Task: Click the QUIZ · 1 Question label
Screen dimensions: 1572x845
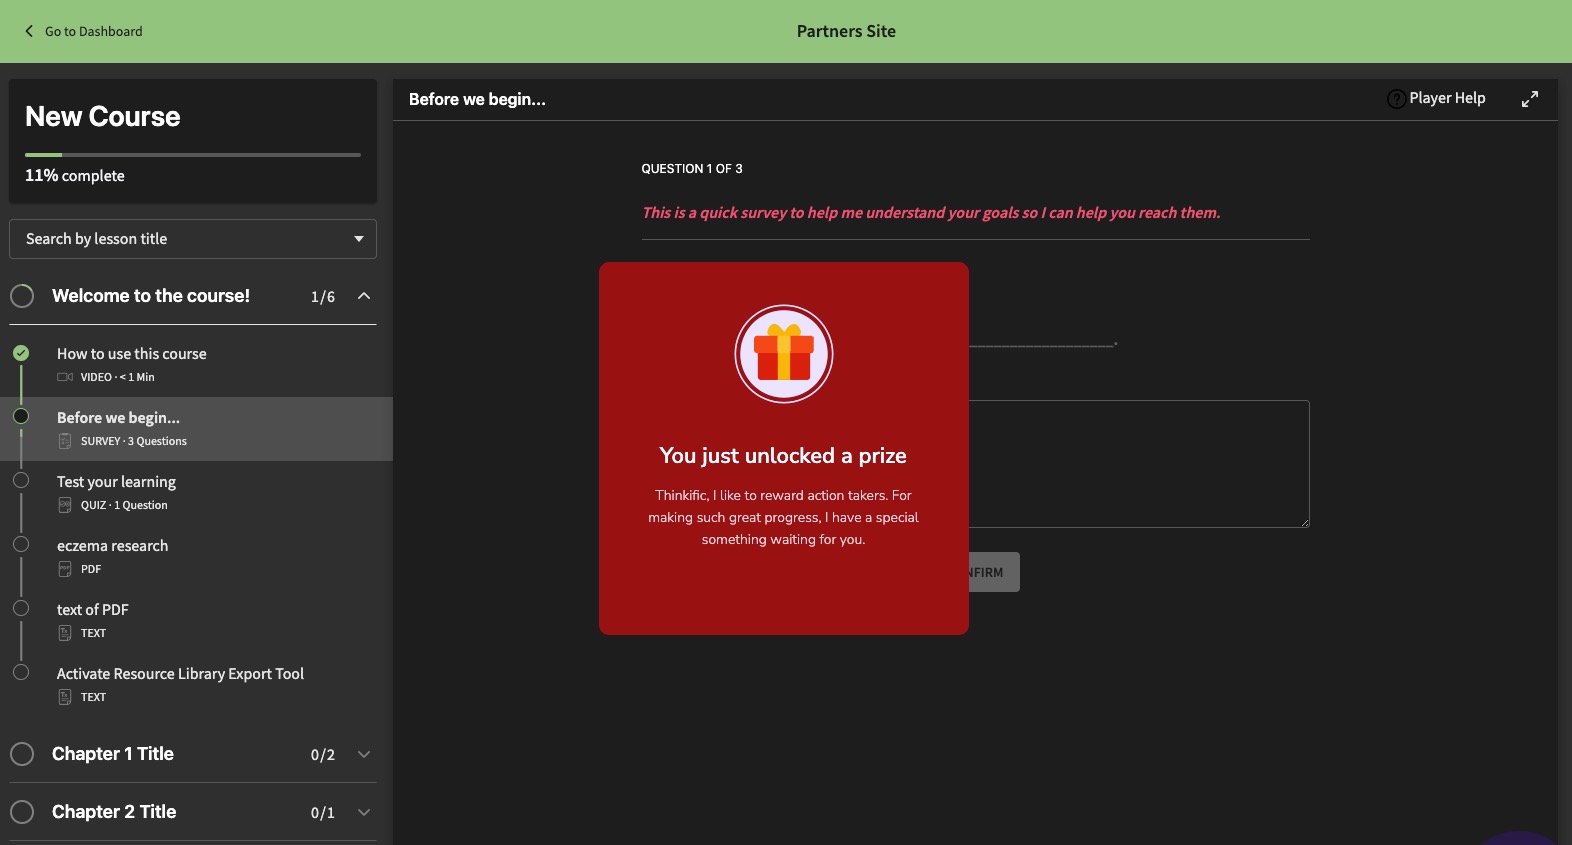Action: (124, 505)
